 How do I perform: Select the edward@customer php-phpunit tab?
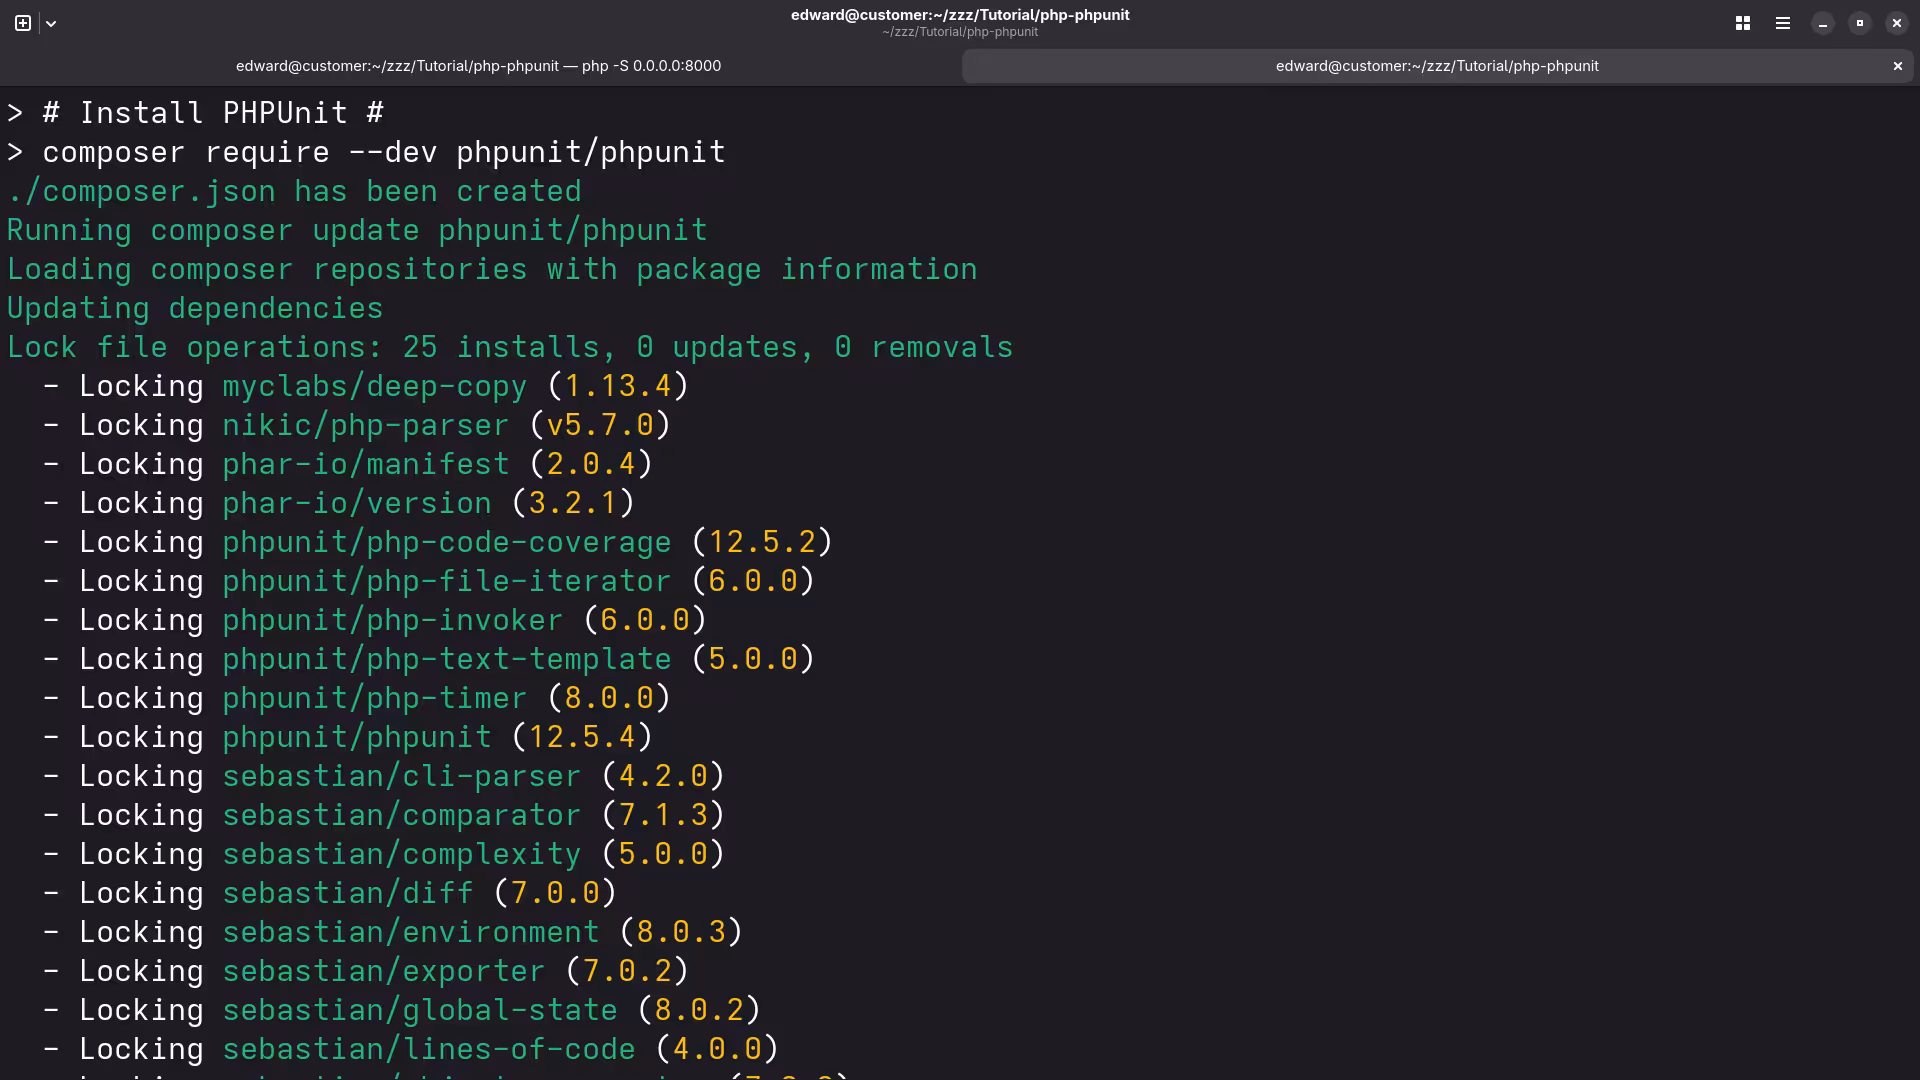(1436, 66)
